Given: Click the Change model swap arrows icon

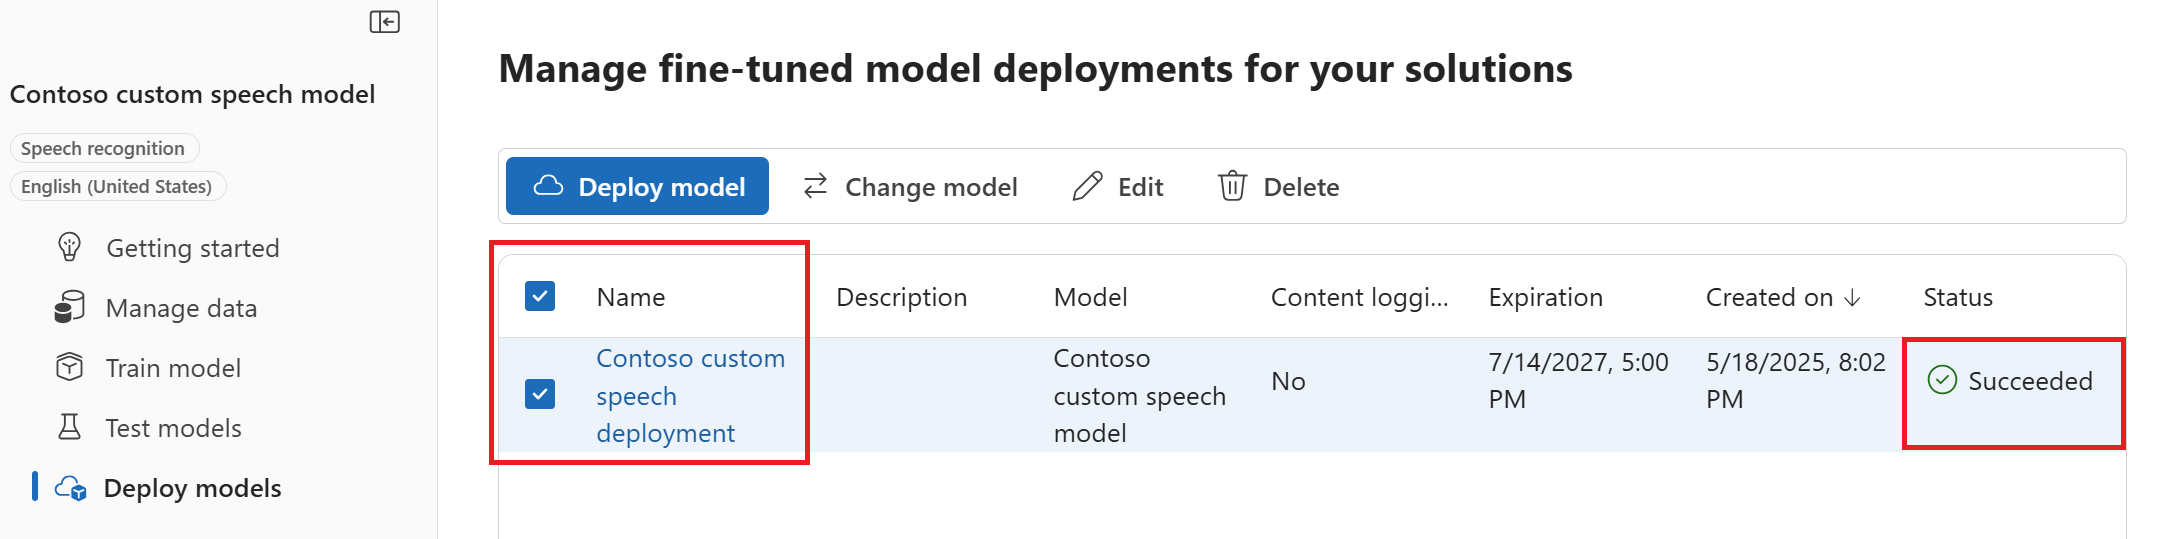Looking at the screenshot, I should click(x=816, y=187).
